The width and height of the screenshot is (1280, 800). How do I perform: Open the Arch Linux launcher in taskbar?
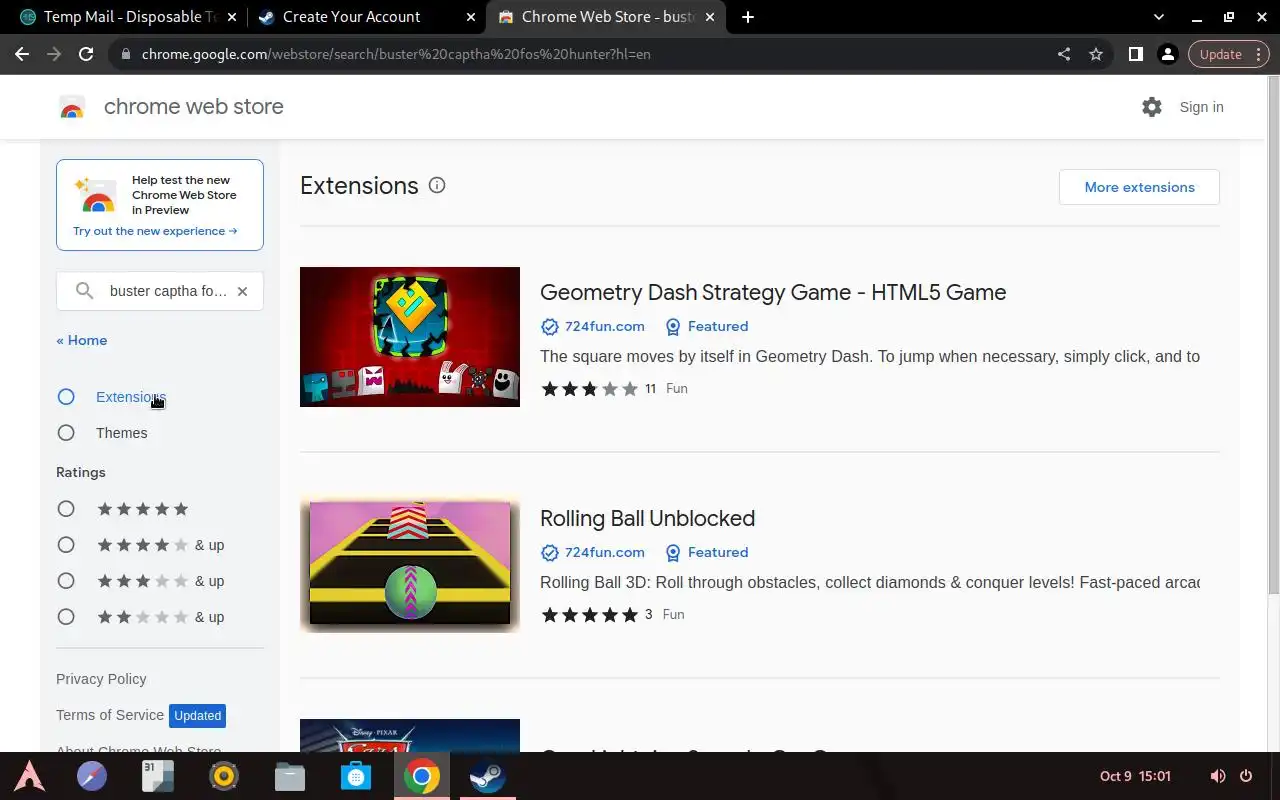tap(29, 776)
